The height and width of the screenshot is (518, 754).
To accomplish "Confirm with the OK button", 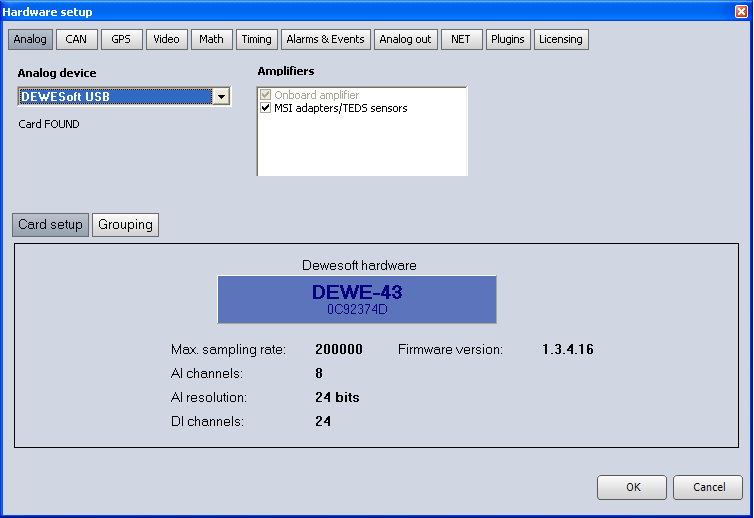I will point(632,487).
